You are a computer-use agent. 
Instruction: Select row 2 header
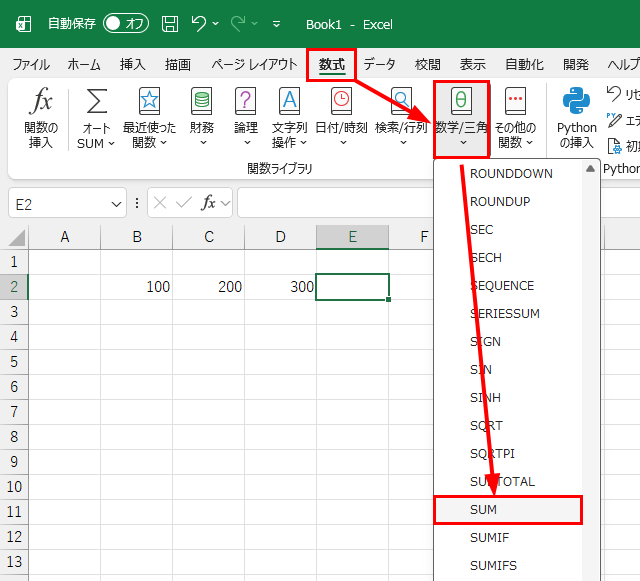(x=14, y=287)
